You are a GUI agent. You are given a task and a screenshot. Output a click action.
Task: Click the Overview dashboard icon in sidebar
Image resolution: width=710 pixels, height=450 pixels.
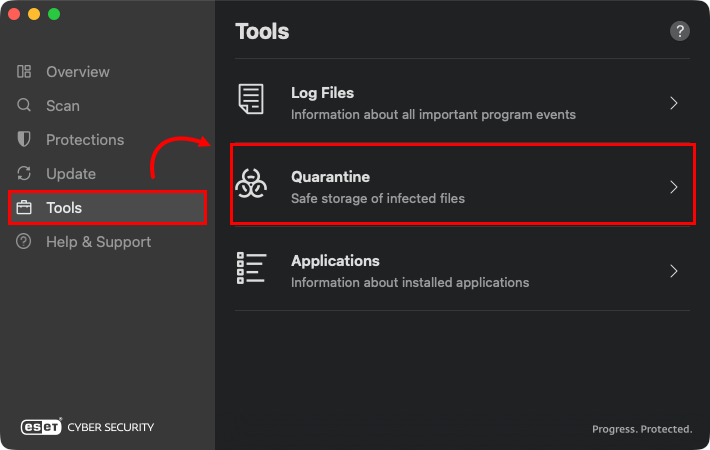click(25, 72)
